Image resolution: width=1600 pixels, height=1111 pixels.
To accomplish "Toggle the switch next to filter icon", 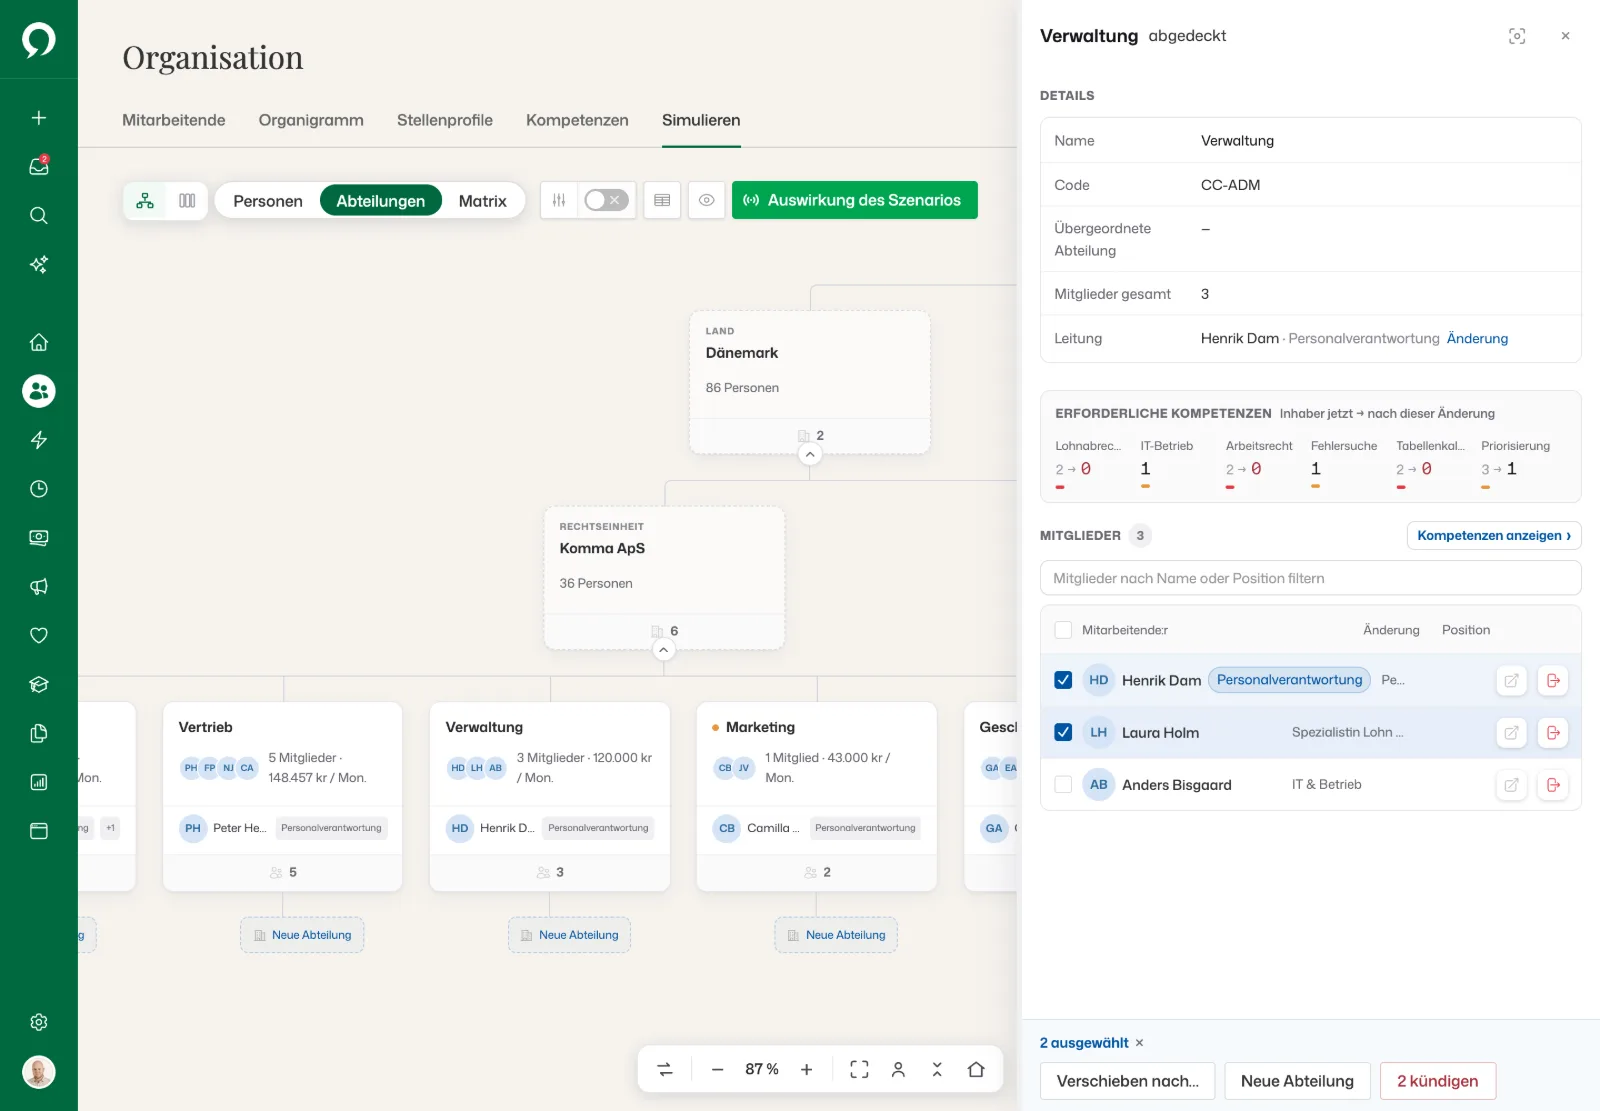I will (607, 200).
